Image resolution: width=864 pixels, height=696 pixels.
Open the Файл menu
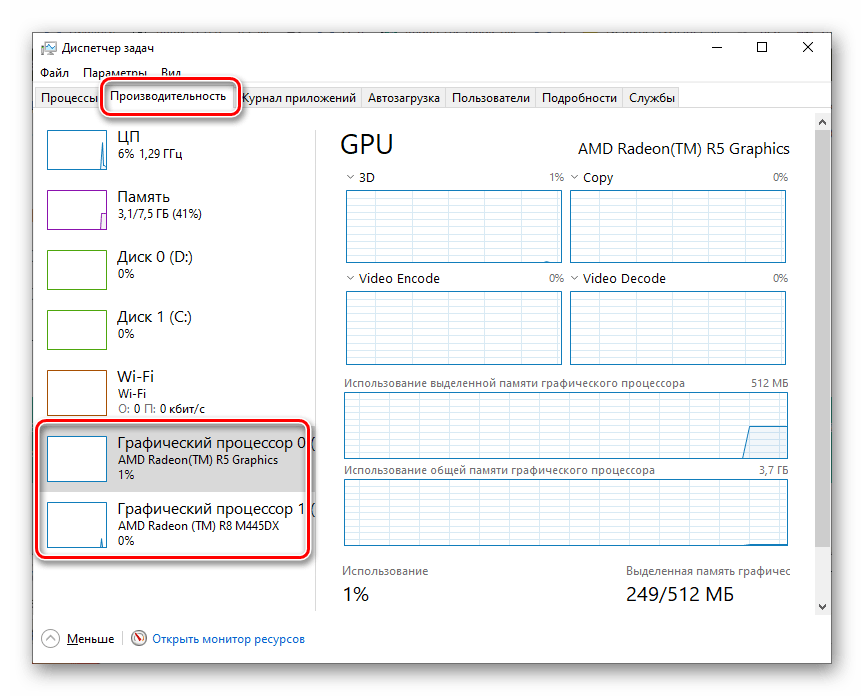[x=54, y=73]
